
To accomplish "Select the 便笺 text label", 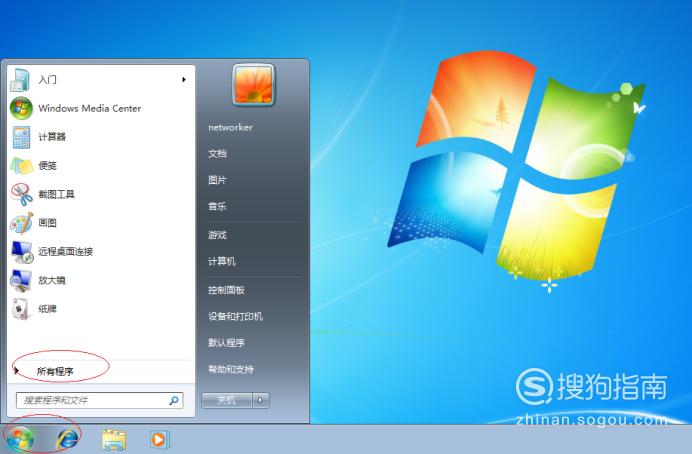I will point(47,165).
